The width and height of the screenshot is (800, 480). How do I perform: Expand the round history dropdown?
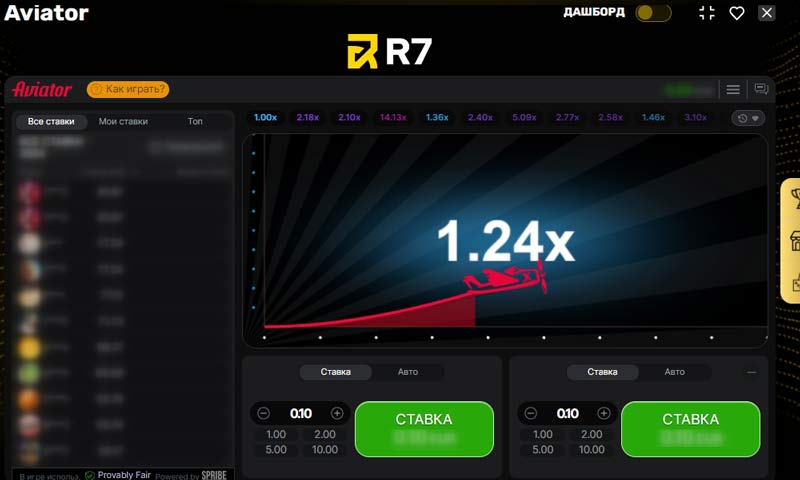click(748, 118)
